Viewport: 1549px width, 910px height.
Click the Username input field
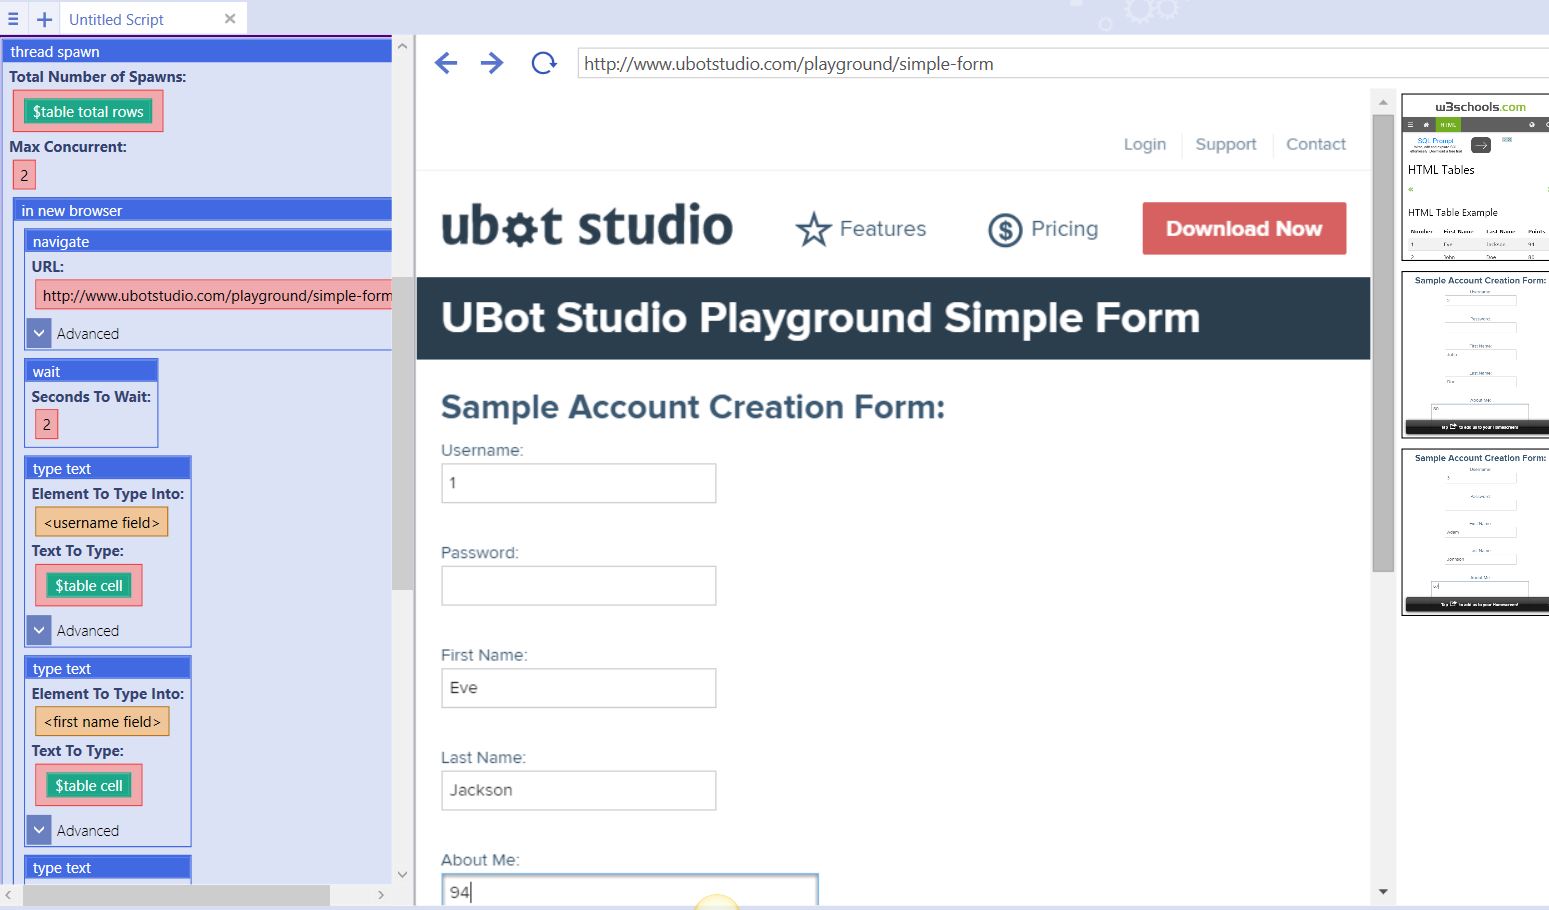click(x=578, y=483)
